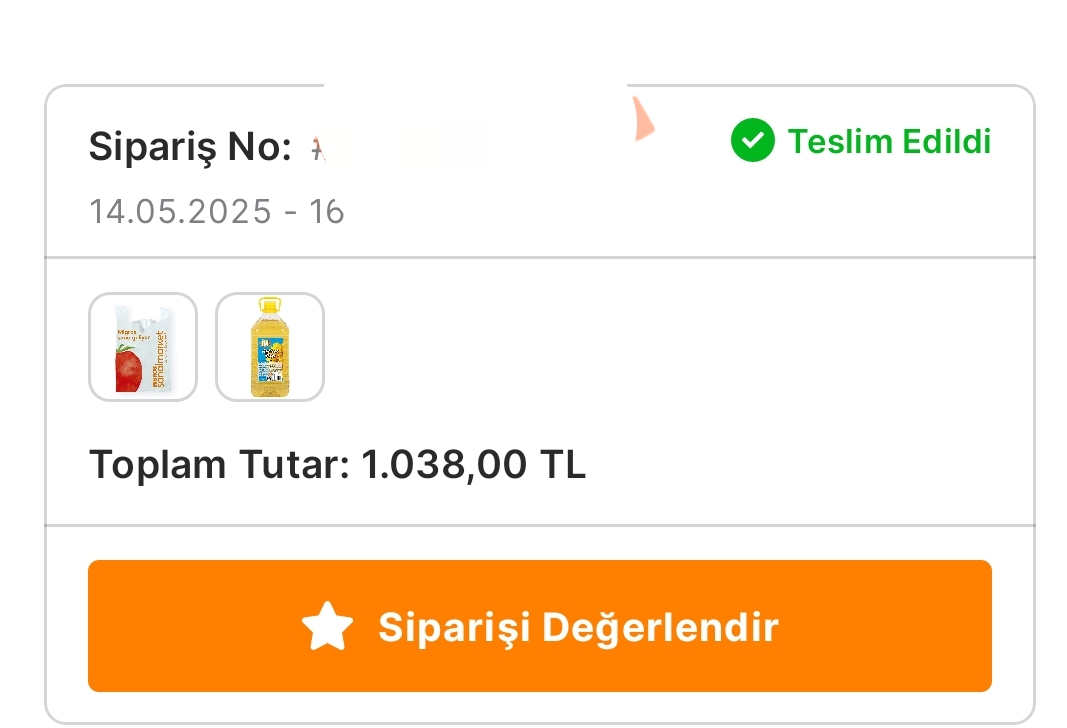Click the time value 16 beside the date

[x=327, y=212]
